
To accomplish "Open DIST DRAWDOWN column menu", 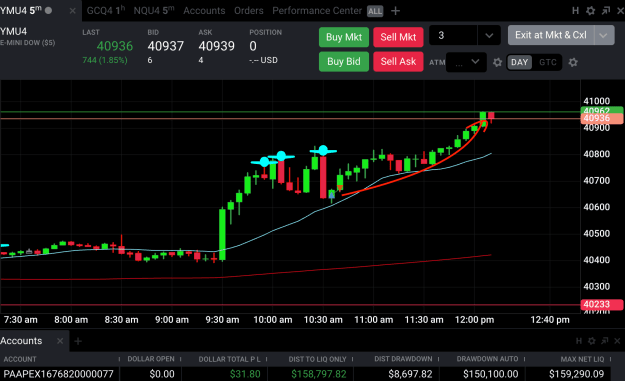I will point(438,359).
